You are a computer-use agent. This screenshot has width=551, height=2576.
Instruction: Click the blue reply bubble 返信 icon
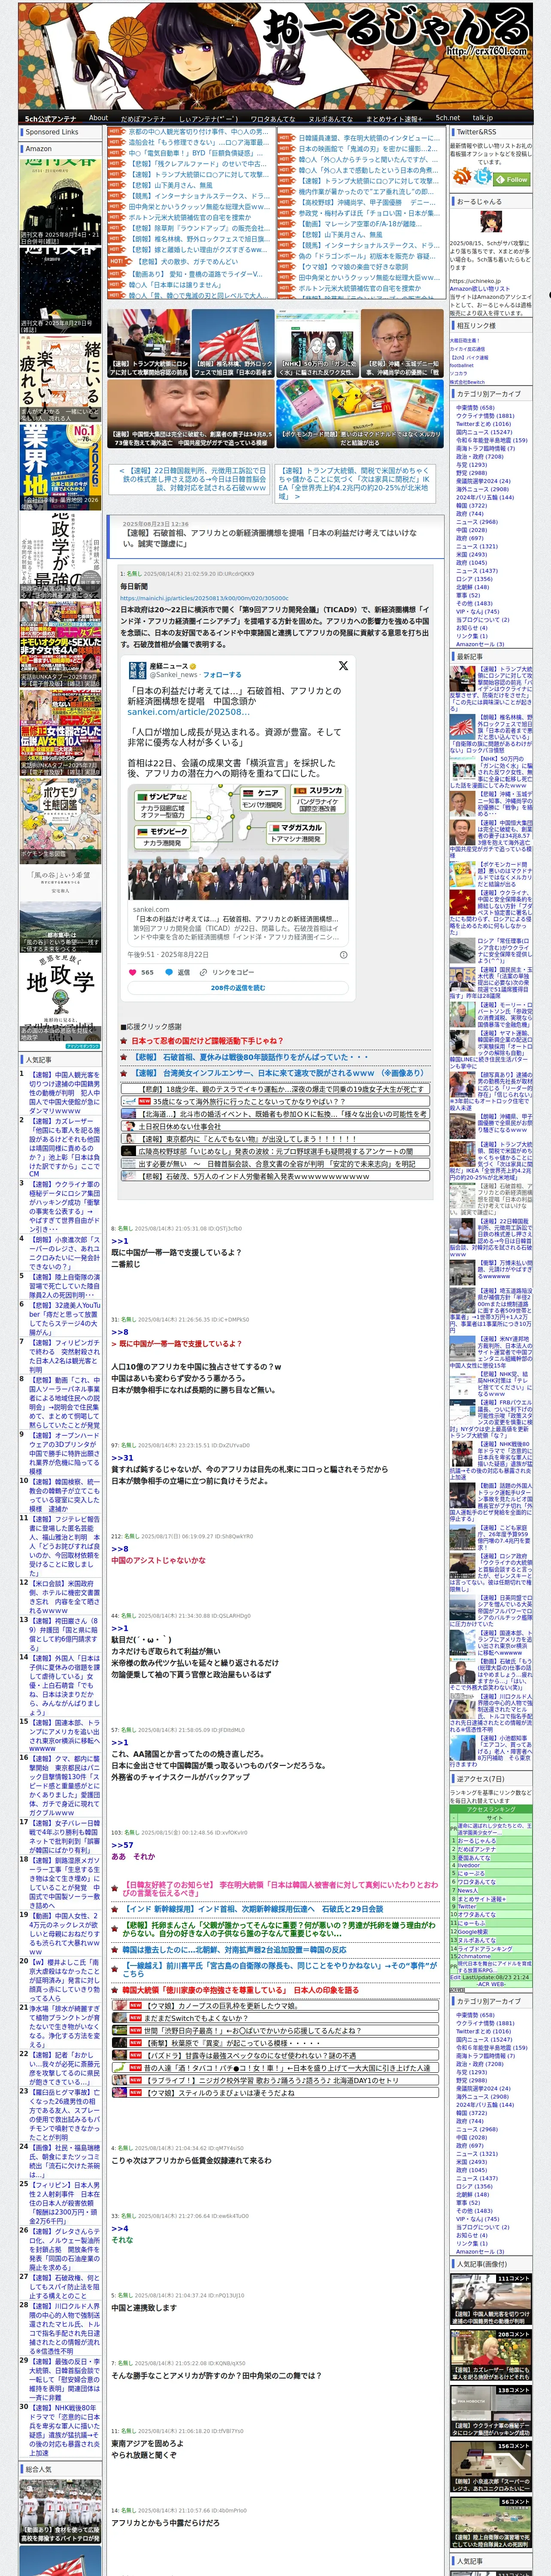[169, 973]
